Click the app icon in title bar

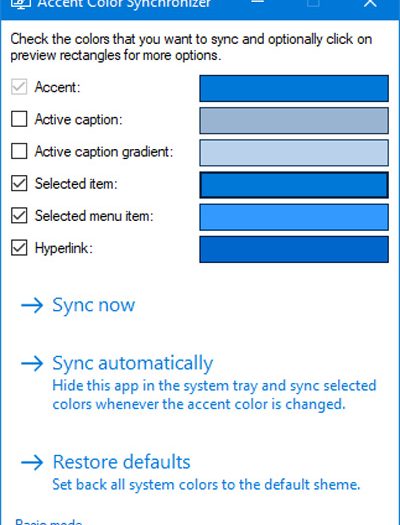pyautogui.click(x=21, y=3)
